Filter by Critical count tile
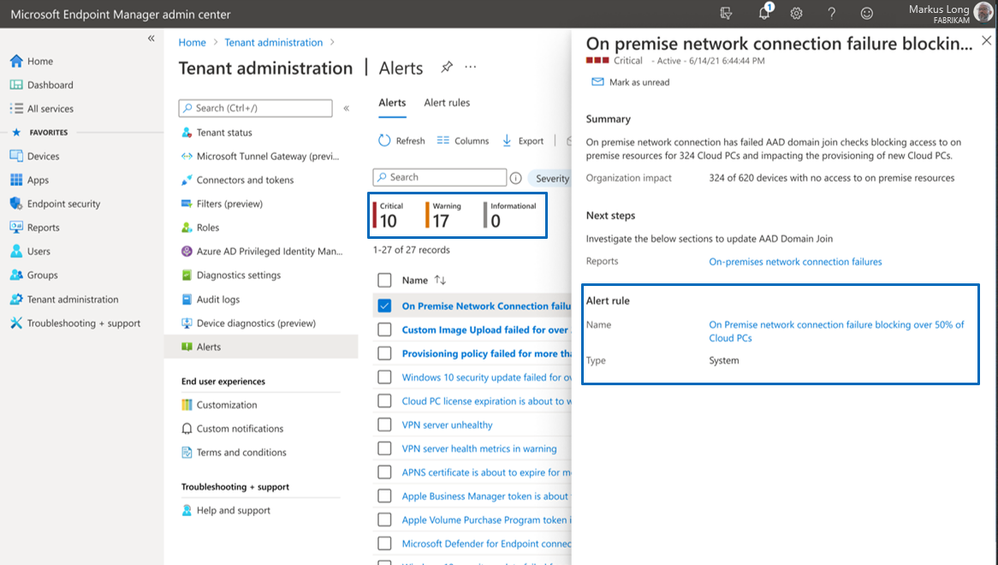Image resolution: width=998 pixels, height=565 pixels. 389,215
